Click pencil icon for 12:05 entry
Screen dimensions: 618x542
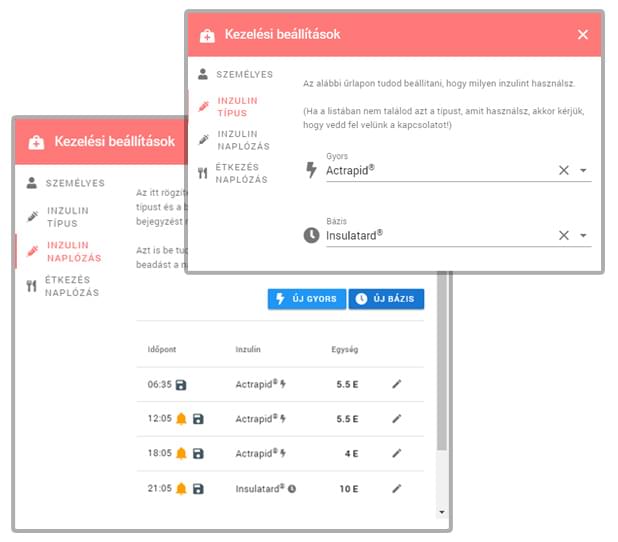(x=397, y=419)
